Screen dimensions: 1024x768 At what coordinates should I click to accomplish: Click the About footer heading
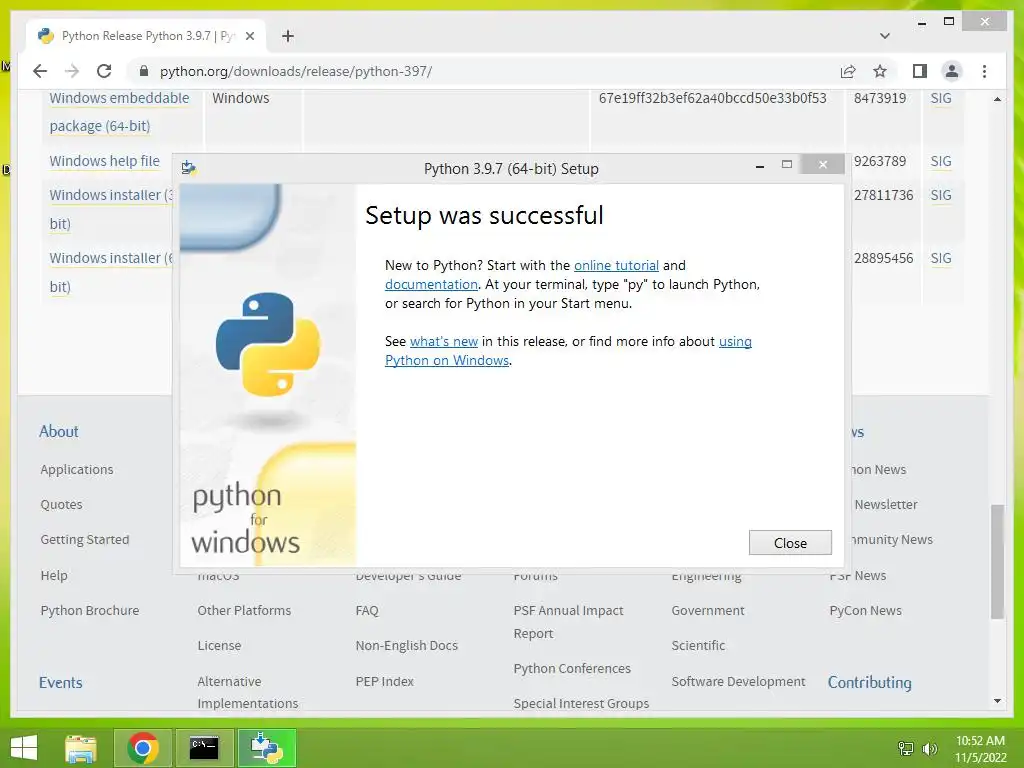coord(59,431)
